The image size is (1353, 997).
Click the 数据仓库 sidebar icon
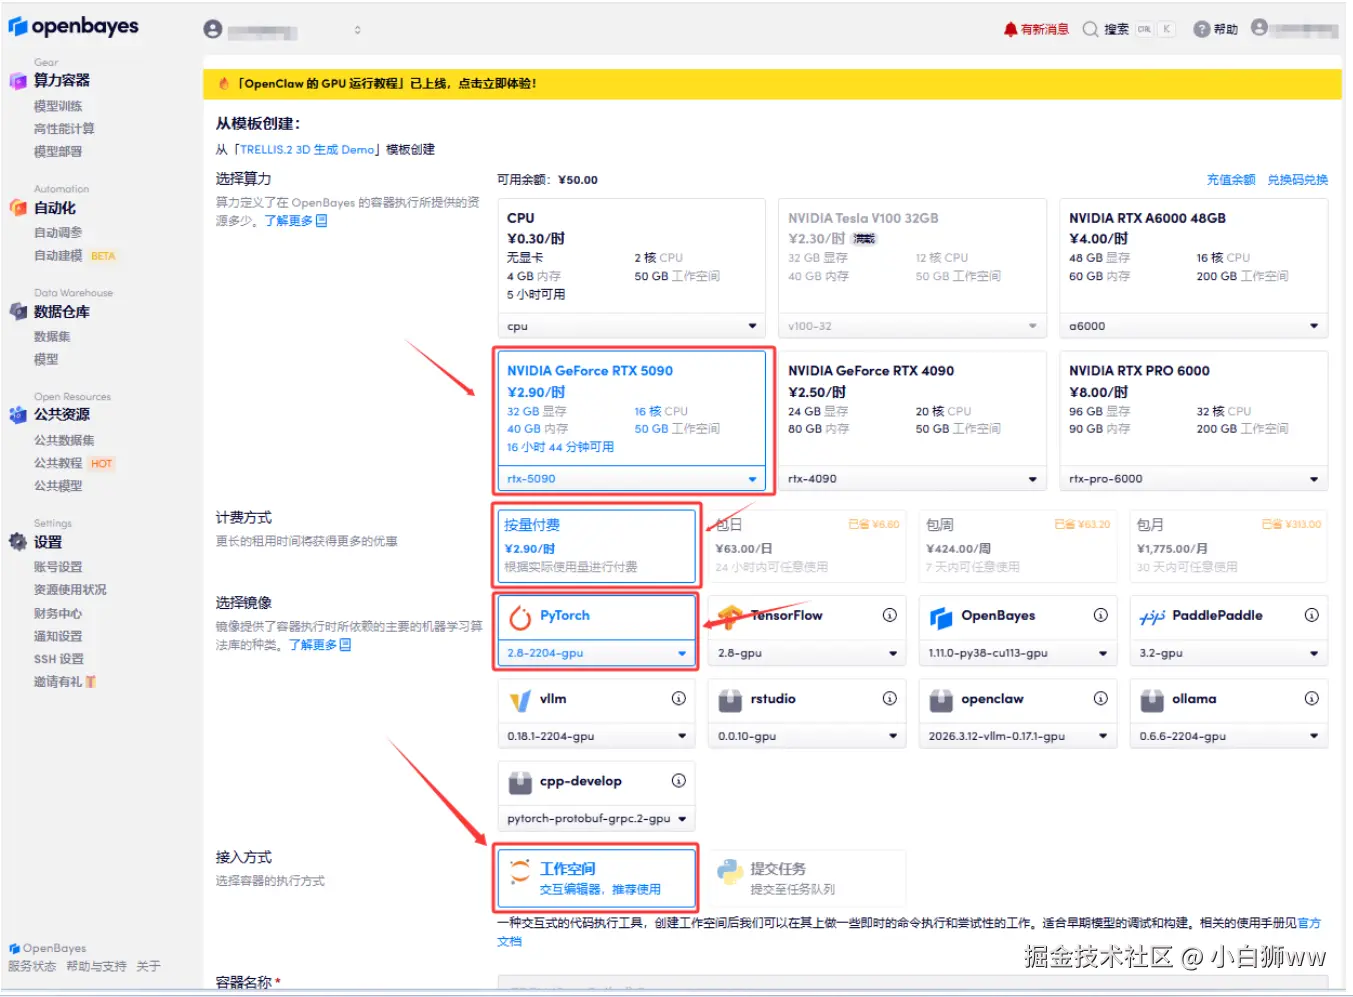[x=17, y=312]
